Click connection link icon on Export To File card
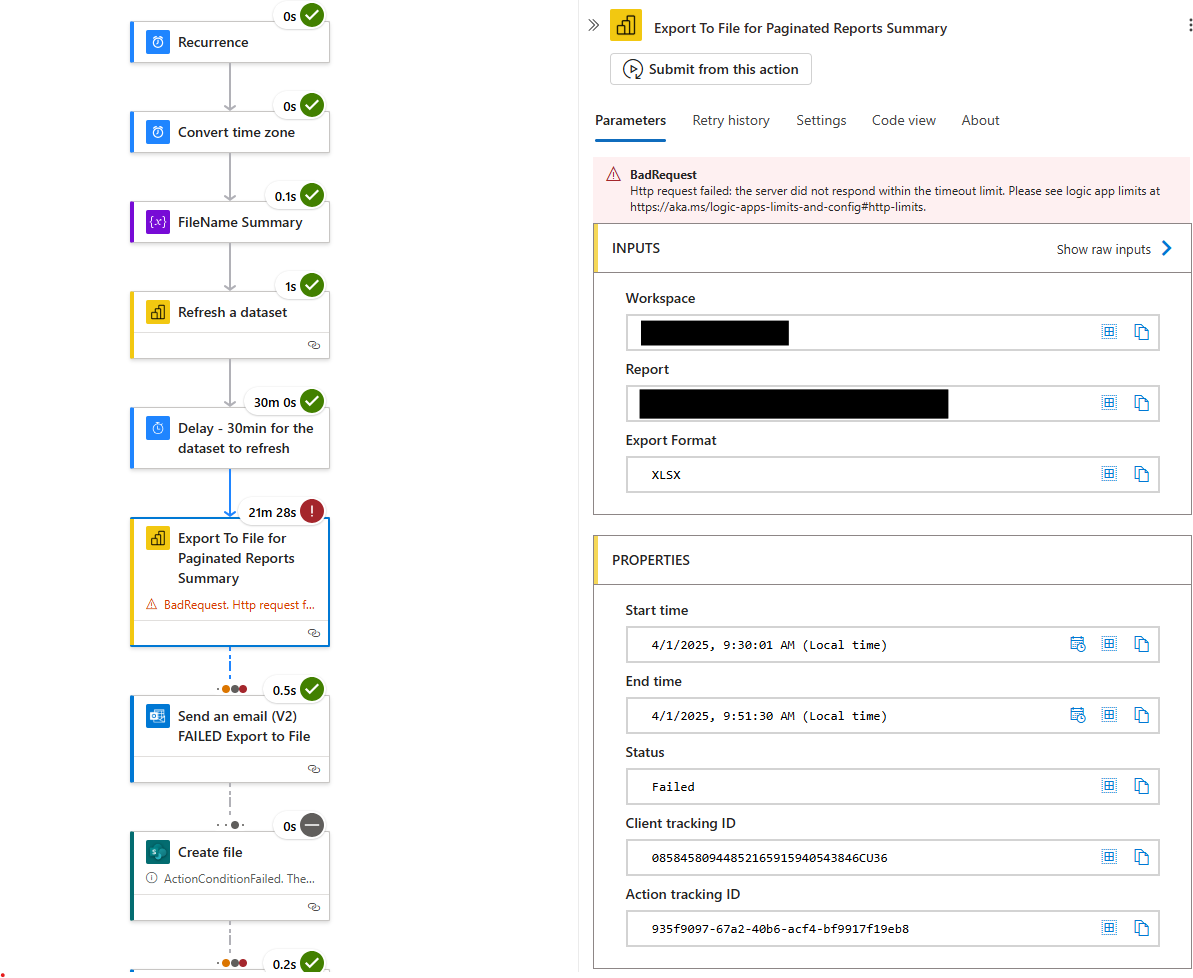Viewport: 1193px width, 978px height. (x=313, y=632)
